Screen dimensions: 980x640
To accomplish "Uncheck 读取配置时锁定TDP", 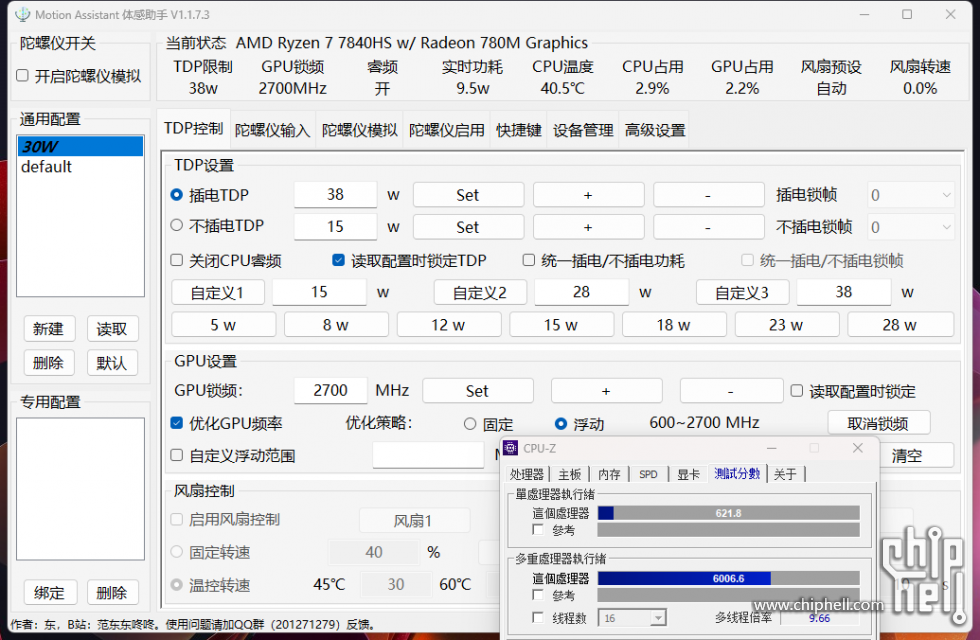I will [x=338, y=260].
